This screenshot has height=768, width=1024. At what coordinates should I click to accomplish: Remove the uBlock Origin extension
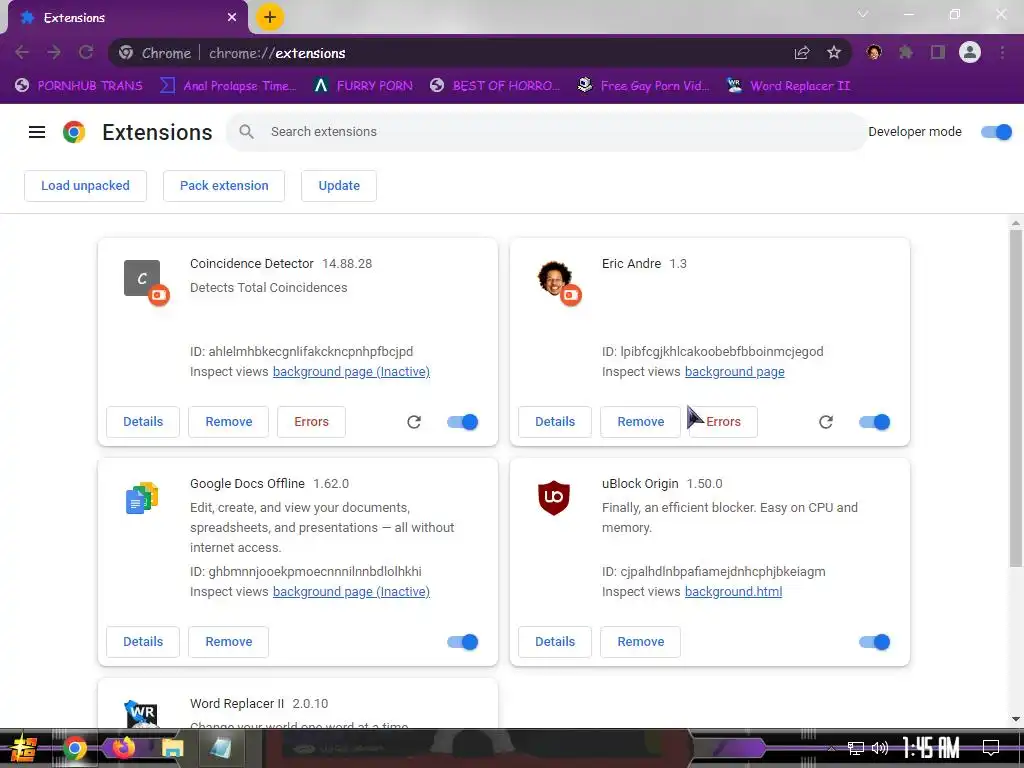point(641,642)
